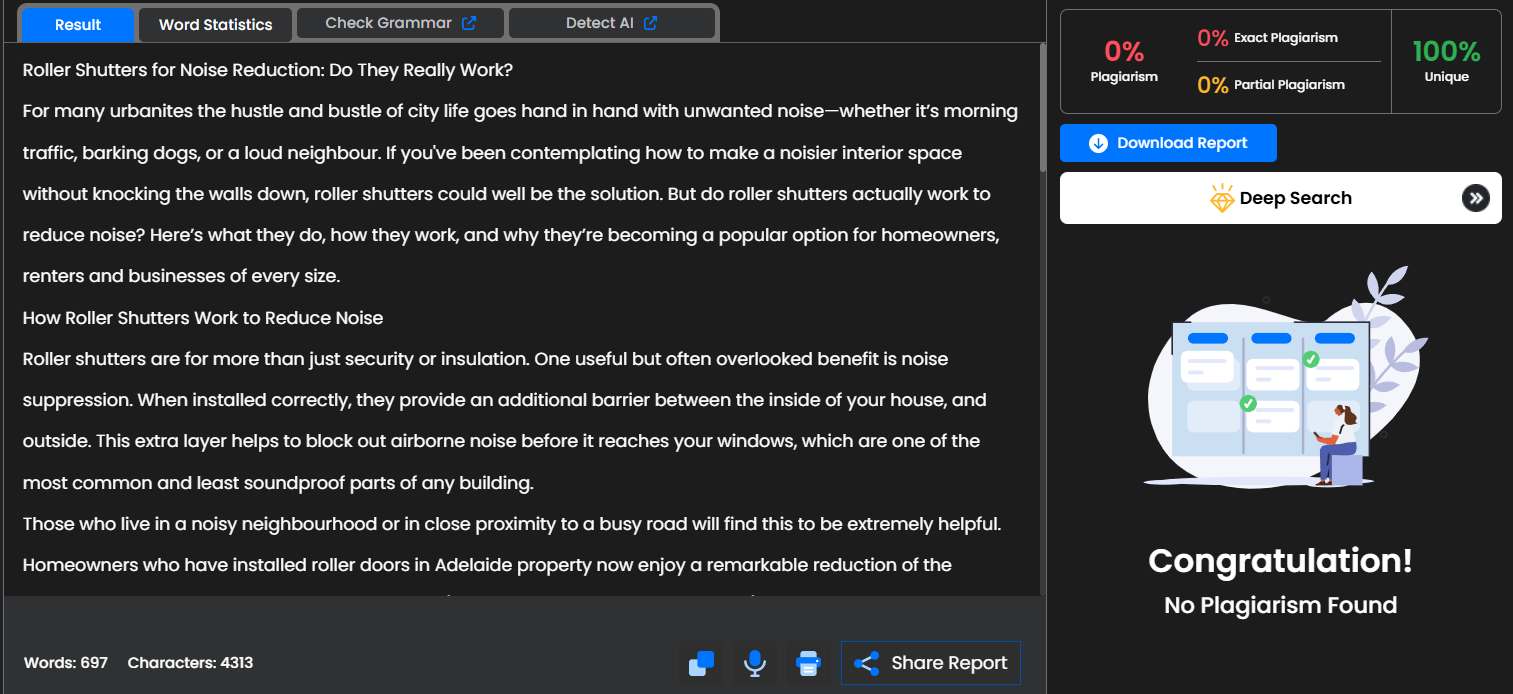Switch to the Word Statistics tab
This screenshot has height=694, width=1513.
215,25
